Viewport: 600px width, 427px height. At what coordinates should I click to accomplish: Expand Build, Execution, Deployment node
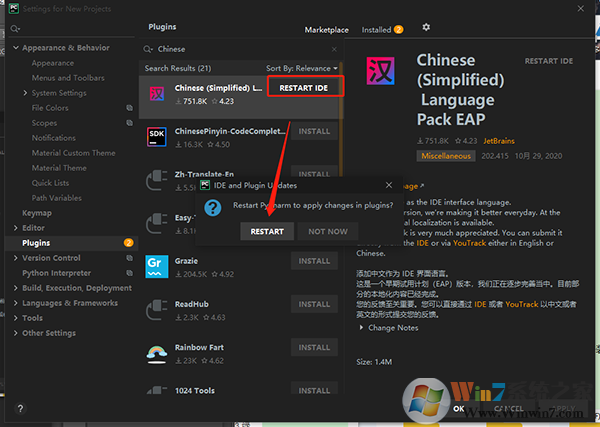(16, 288)
